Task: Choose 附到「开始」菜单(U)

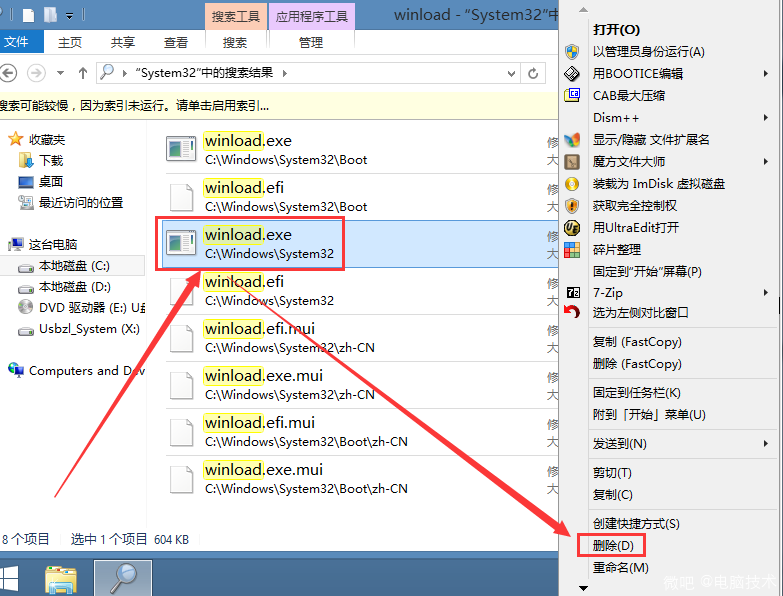Action: pos(649,415)
